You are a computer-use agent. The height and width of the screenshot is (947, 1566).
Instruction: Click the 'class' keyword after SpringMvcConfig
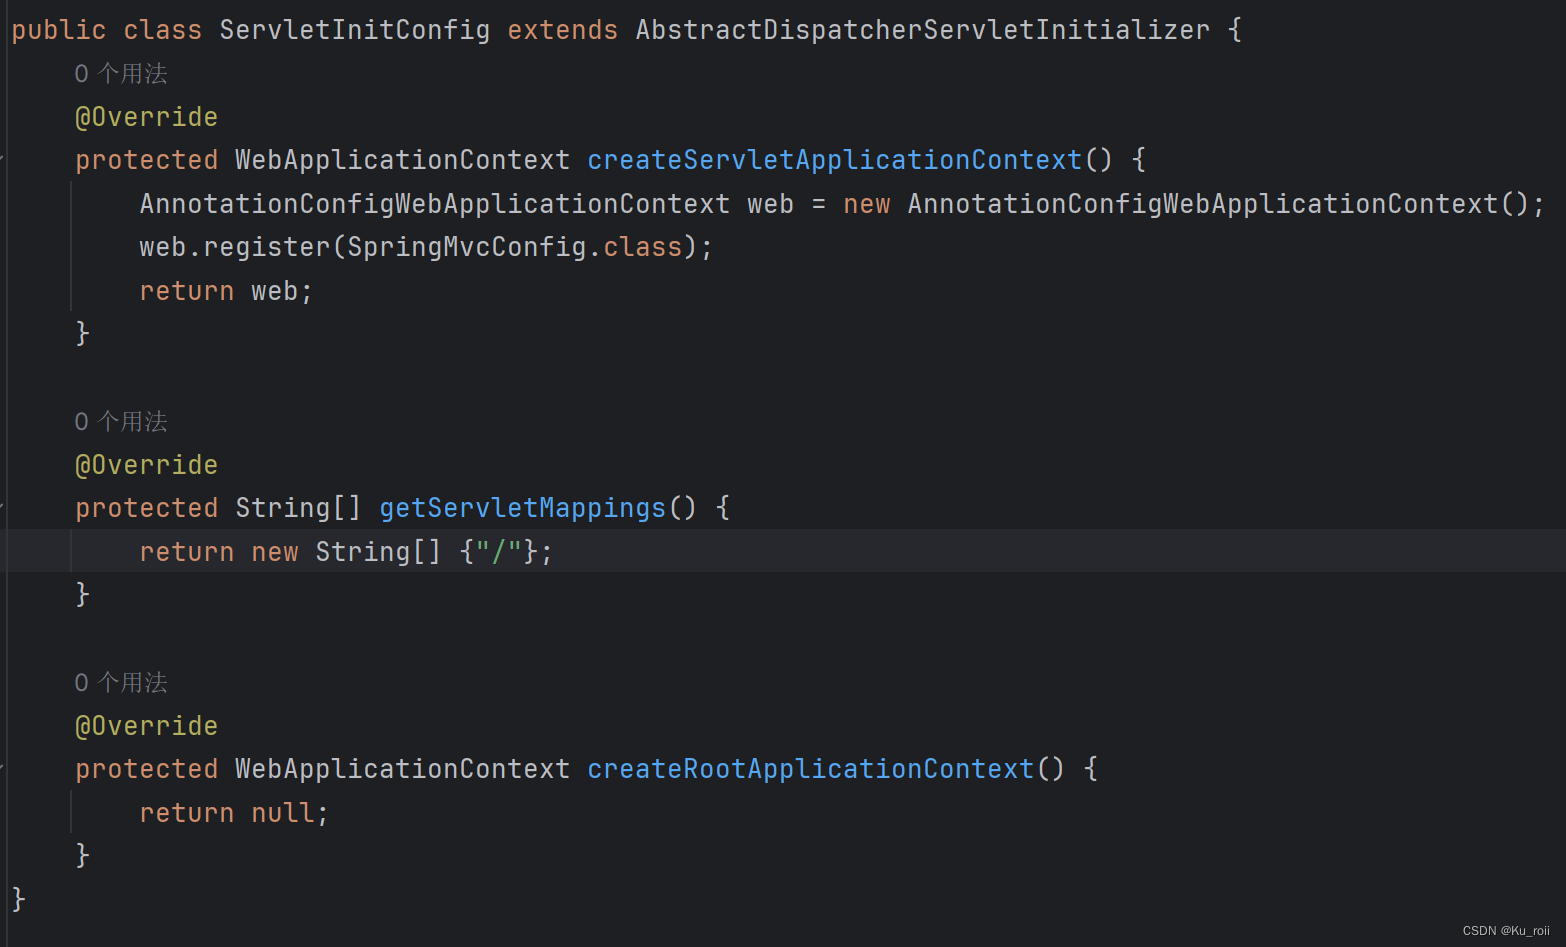pyautogui.click(x=643, y=247)
